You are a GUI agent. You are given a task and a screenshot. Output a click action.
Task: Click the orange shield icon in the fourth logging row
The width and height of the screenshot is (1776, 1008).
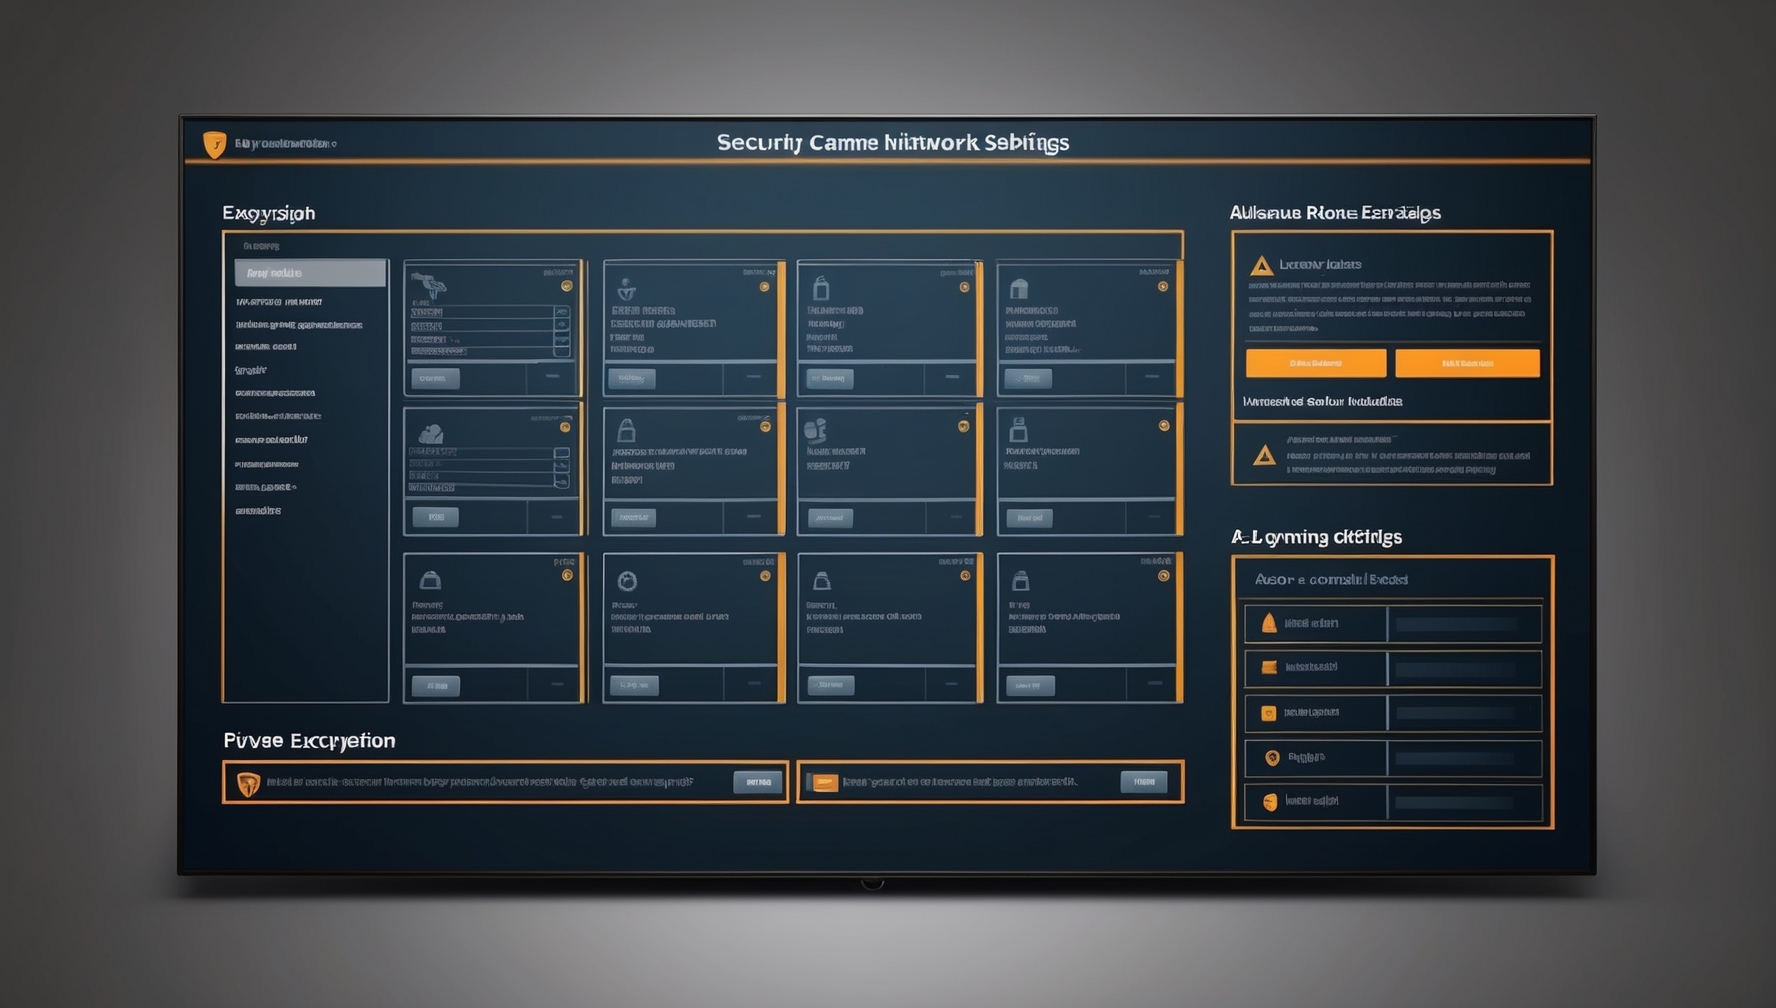pyautogui.click(x=1272, y=758)
